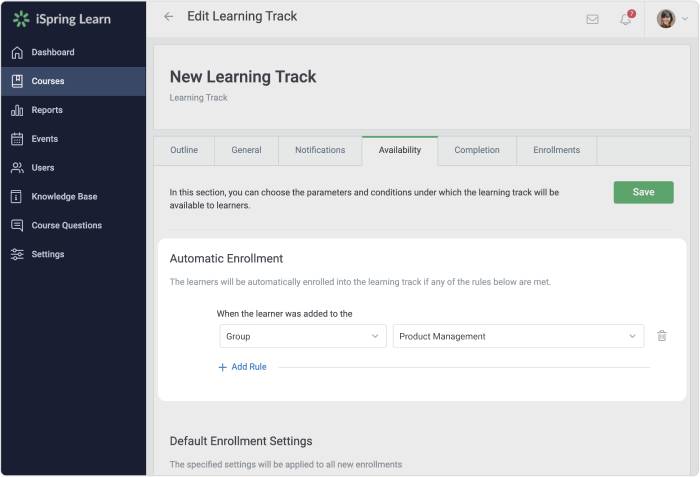Click the iSpring Learn brand name
The width and height of the screenshot is (700, 477).
pos(73,19)
